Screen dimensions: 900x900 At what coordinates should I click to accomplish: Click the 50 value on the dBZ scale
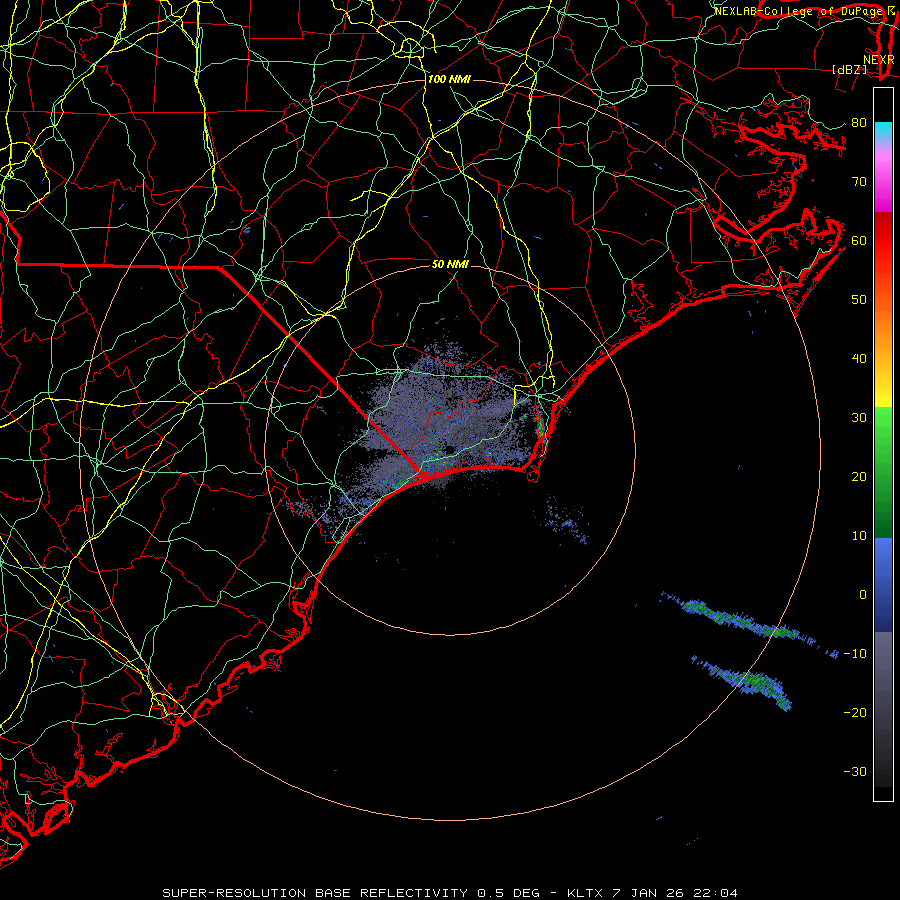click(859, 299)
